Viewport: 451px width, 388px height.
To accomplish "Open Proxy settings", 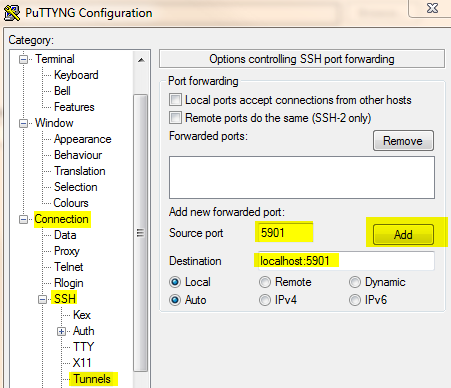I will click(67, 251).
